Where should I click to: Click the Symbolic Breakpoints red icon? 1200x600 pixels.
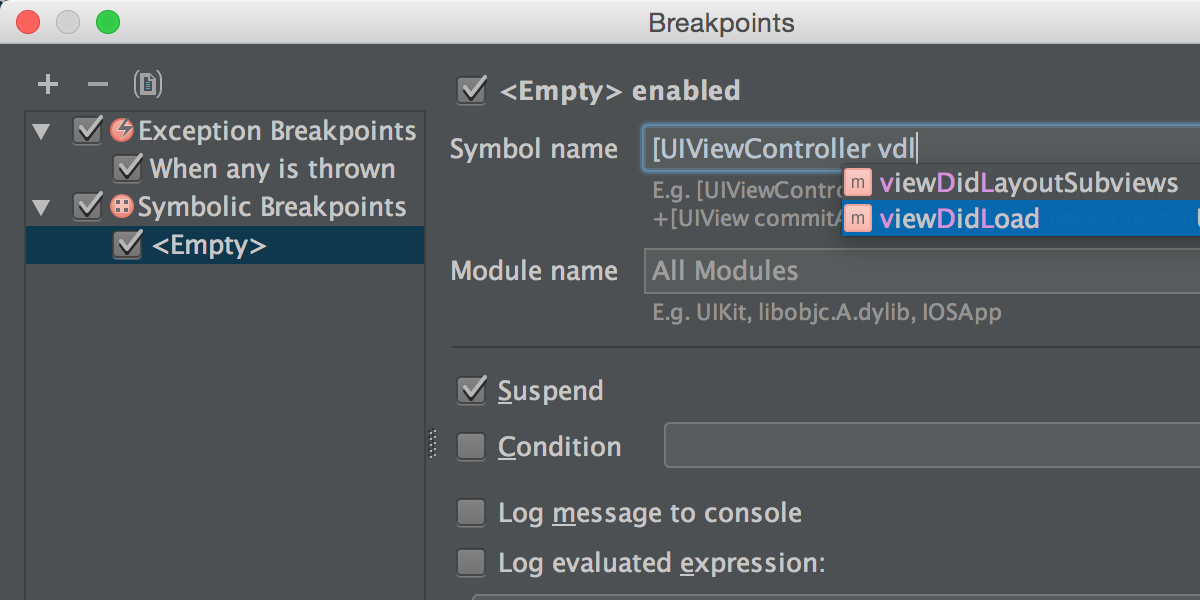[x=122, y=207]
